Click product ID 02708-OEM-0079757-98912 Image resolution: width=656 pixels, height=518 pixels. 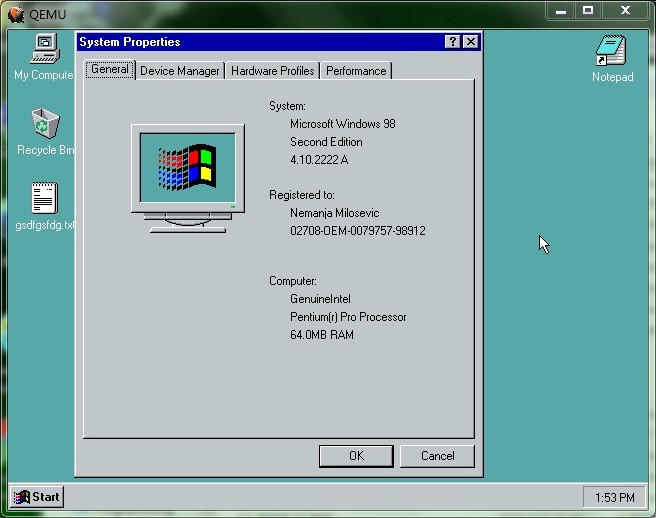tap(358, 231)
